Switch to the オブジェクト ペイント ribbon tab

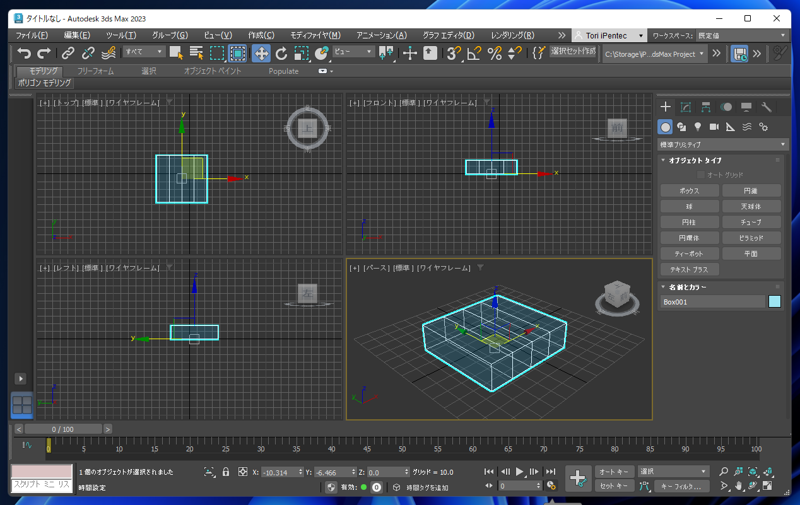point(212,71)
